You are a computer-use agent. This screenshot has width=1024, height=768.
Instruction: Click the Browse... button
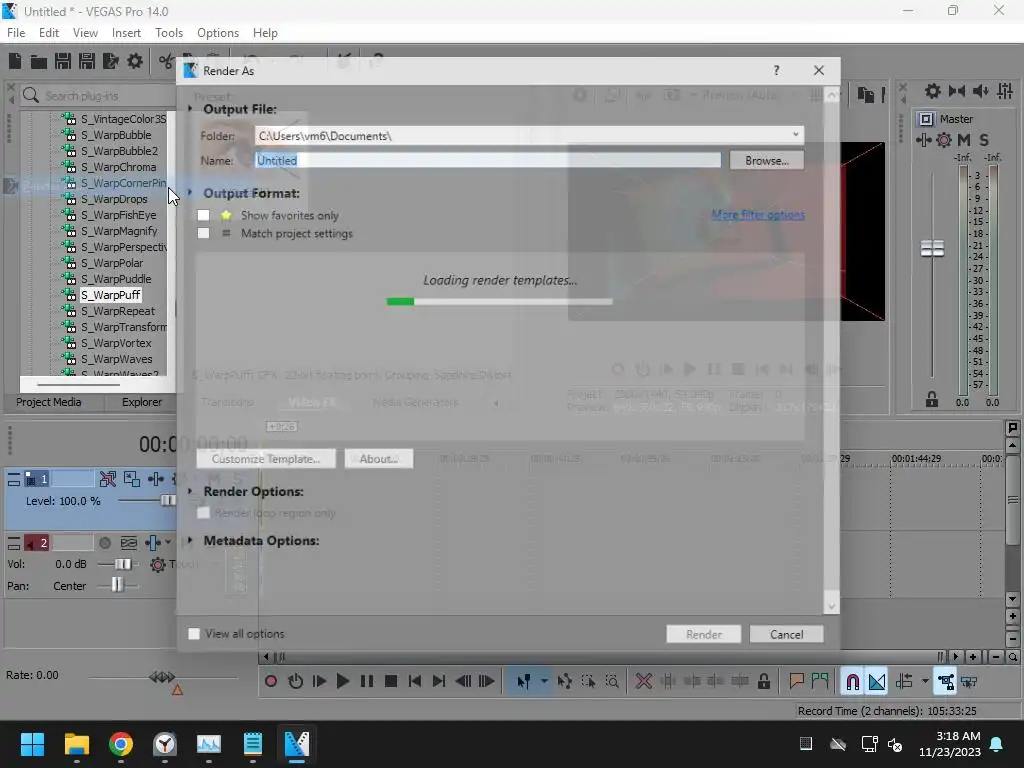(766, 161)
